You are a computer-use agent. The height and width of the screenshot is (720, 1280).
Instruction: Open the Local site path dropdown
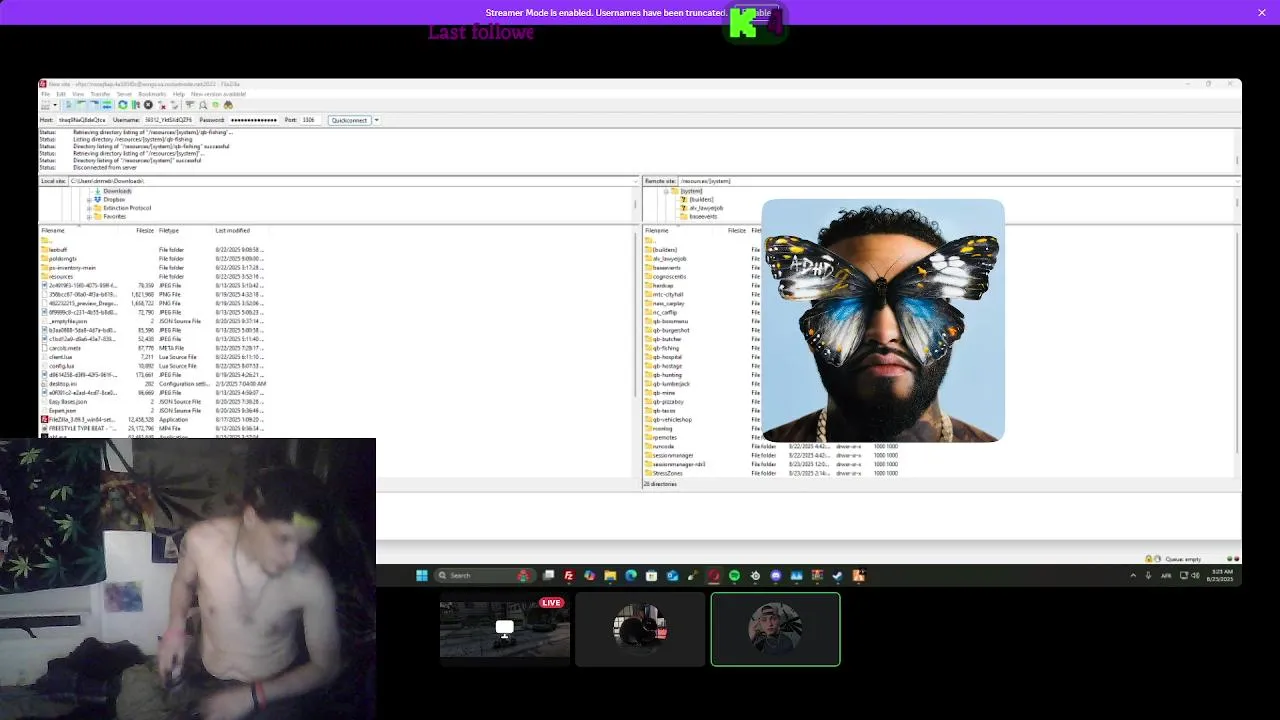[633, 181]
